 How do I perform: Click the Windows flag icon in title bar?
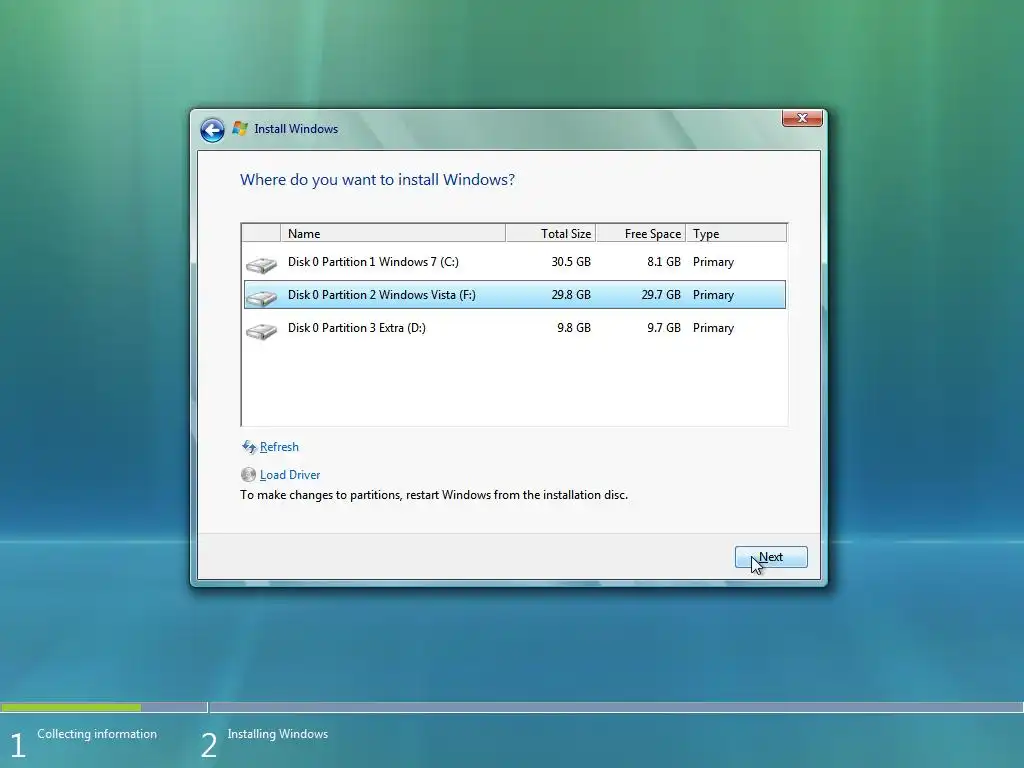[x=240, y=129]
